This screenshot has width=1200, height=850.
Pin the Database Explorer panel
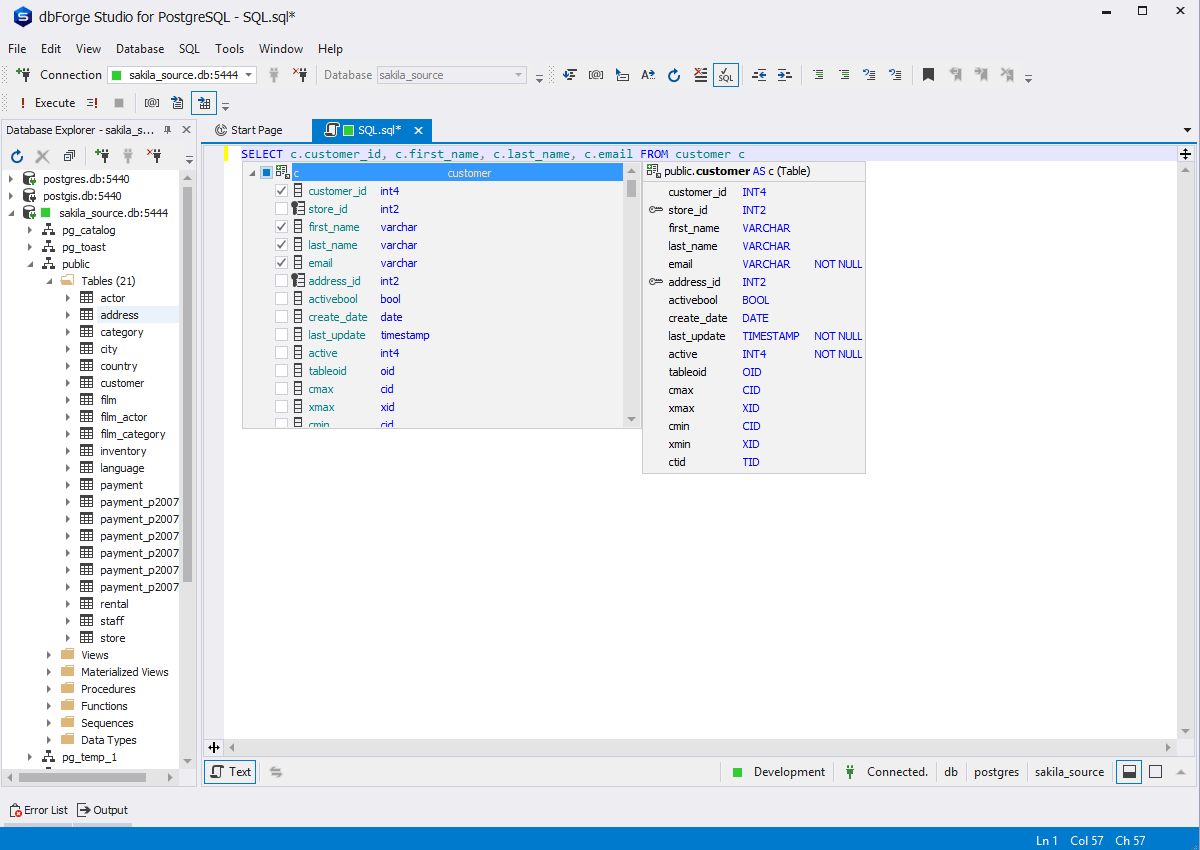click(168, 130)
